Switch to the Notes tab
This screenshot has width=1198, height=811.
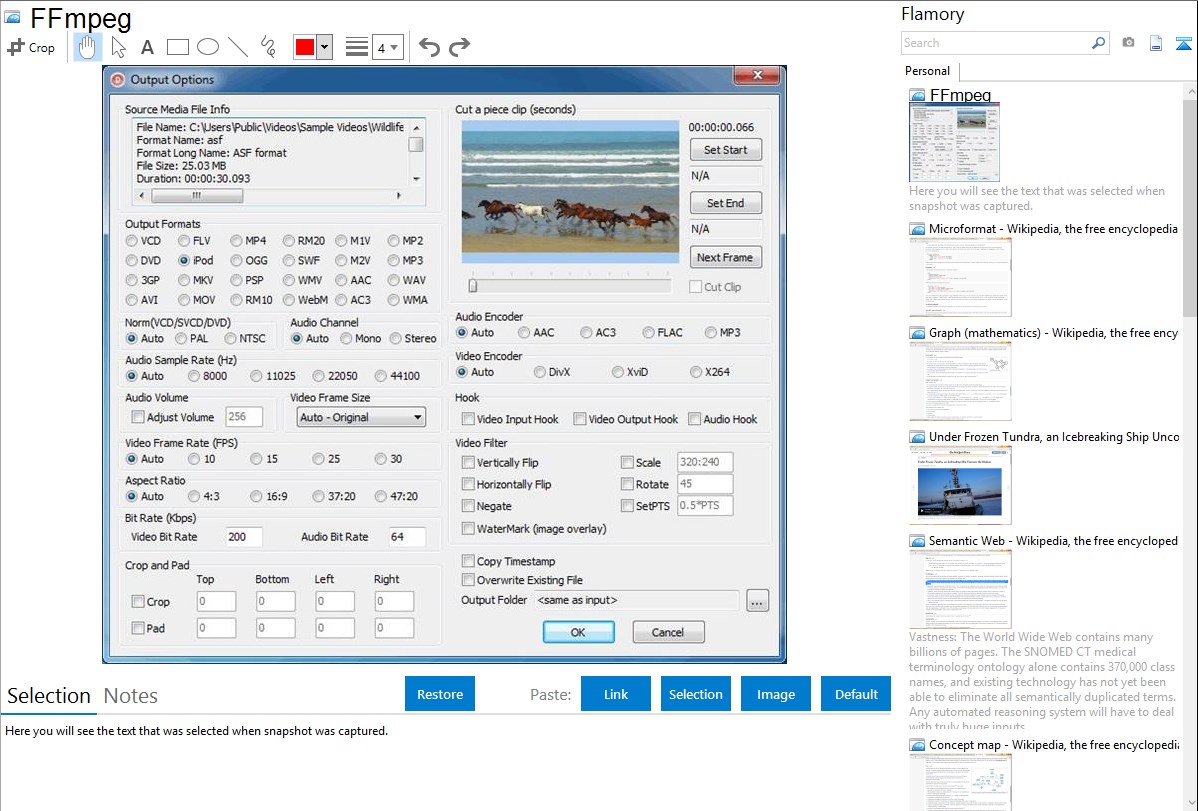point(130,696)
